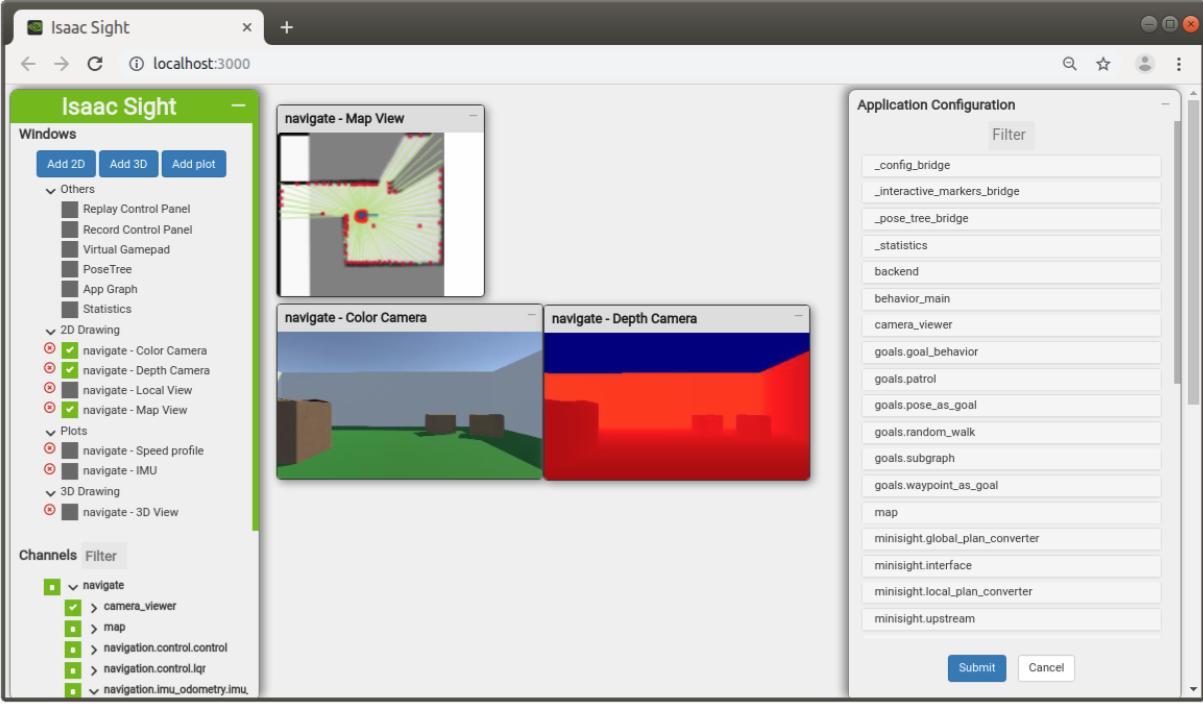Click the red remove icon beside navigate - Color Camera
Image resolution: width=1203 pixels, height=704 pixels.
click(48, 350)
